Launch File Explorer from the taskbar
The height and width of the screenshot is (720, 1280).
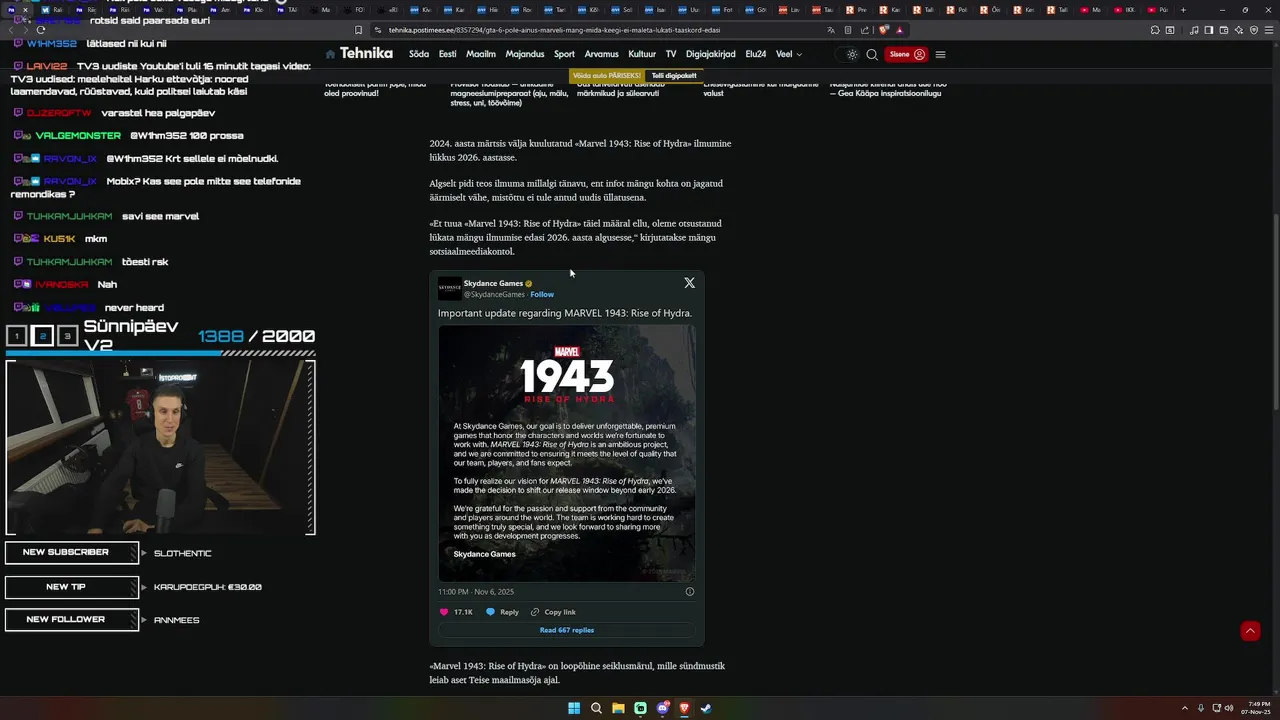pos(619,708)
